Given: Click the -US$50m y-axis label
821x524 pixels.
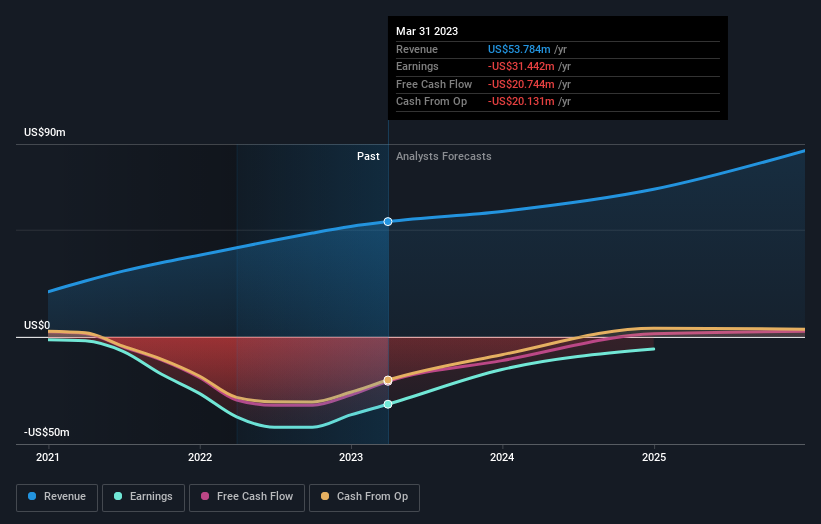Looking at the screenshot, I should 47,432.
